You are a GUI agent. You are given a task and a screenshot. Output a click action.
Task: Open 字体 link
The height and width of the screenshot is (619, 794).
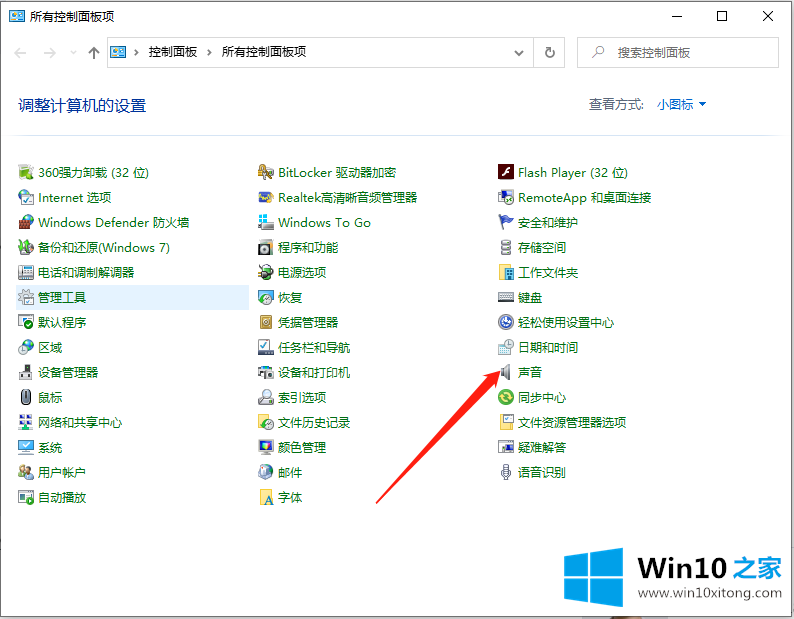pyautogui.click(x=290, y=497)
